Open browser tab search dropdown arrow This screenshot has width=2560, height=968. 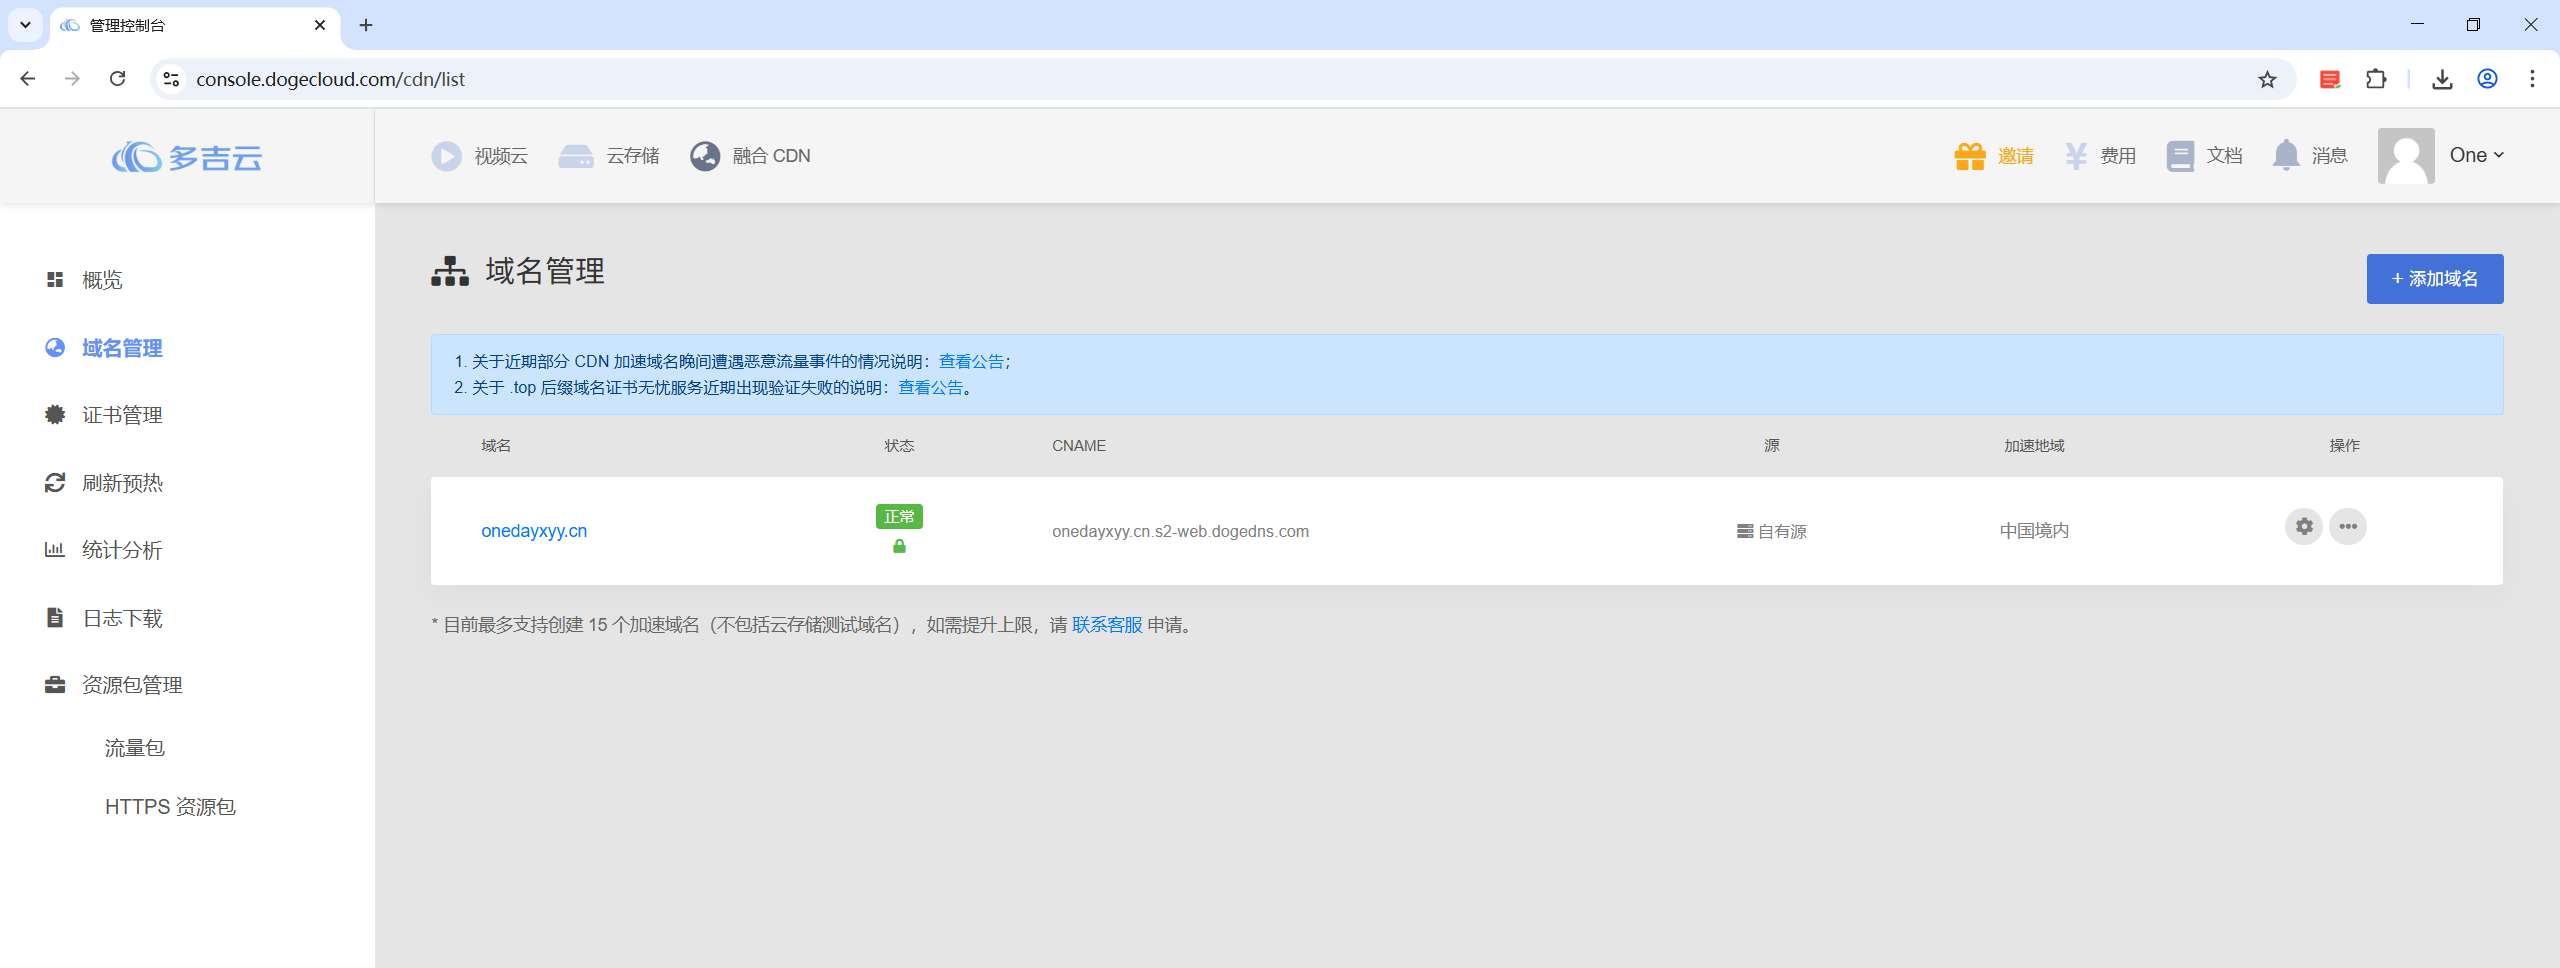pos(25,25)
